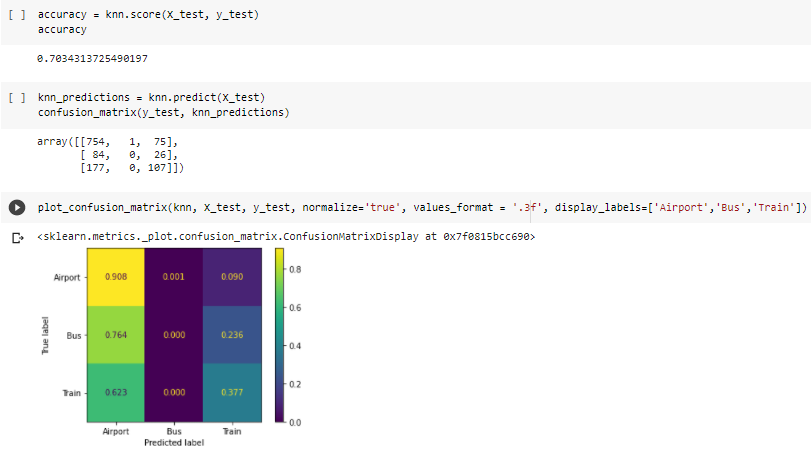Place cursor in the accuracy = knn.score line
Image resolution: width=811 pixels, height=451 pixels.
click(x=150, y=15)
